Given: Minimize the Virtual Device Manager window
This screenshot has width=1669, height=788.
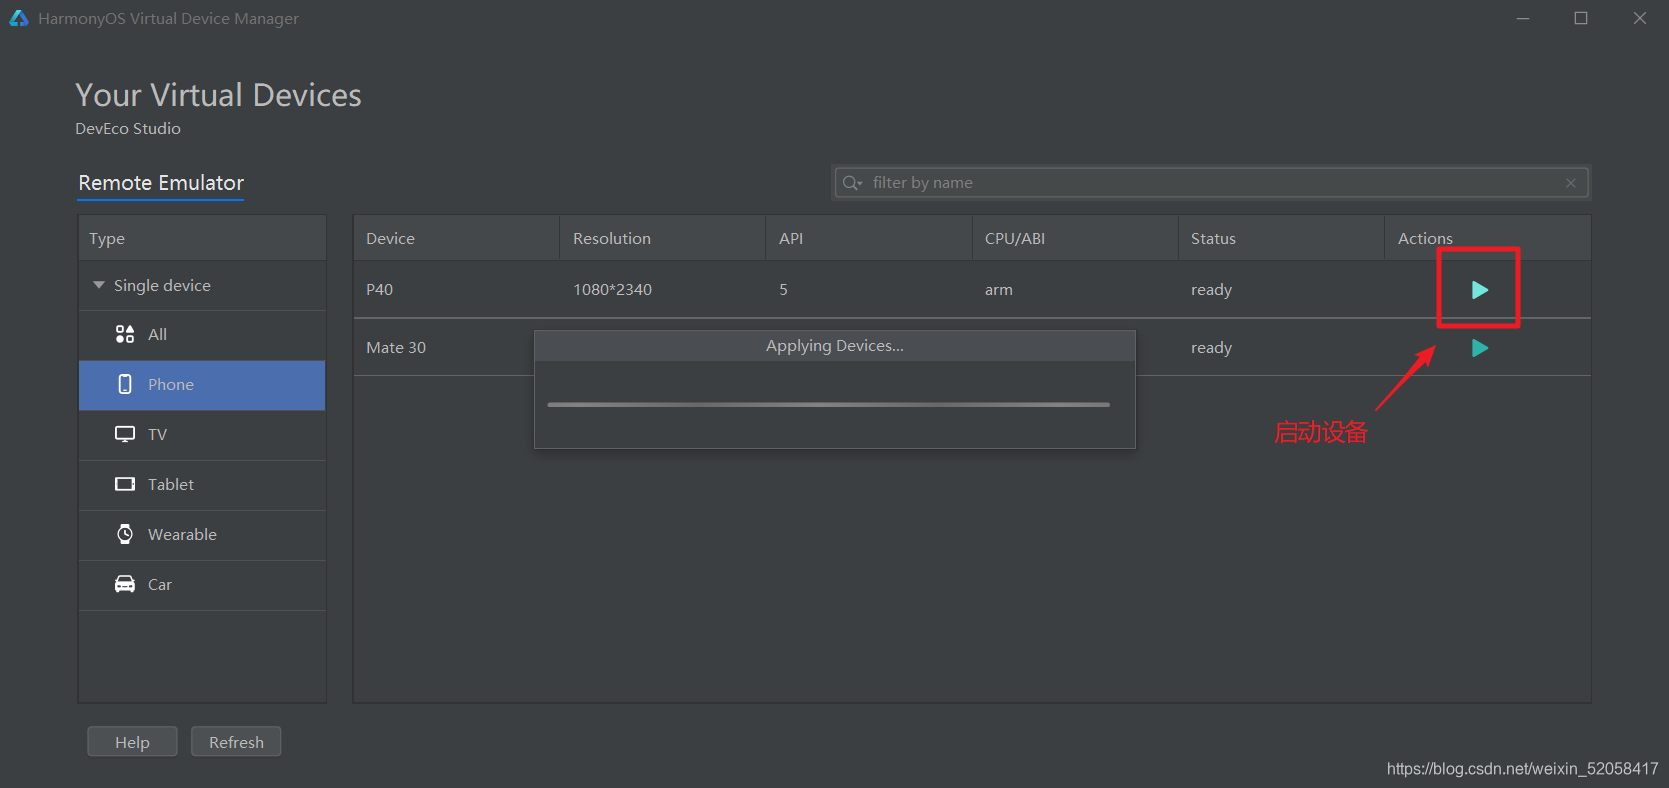Looking at the screenshot, I should coord(1523,18).
